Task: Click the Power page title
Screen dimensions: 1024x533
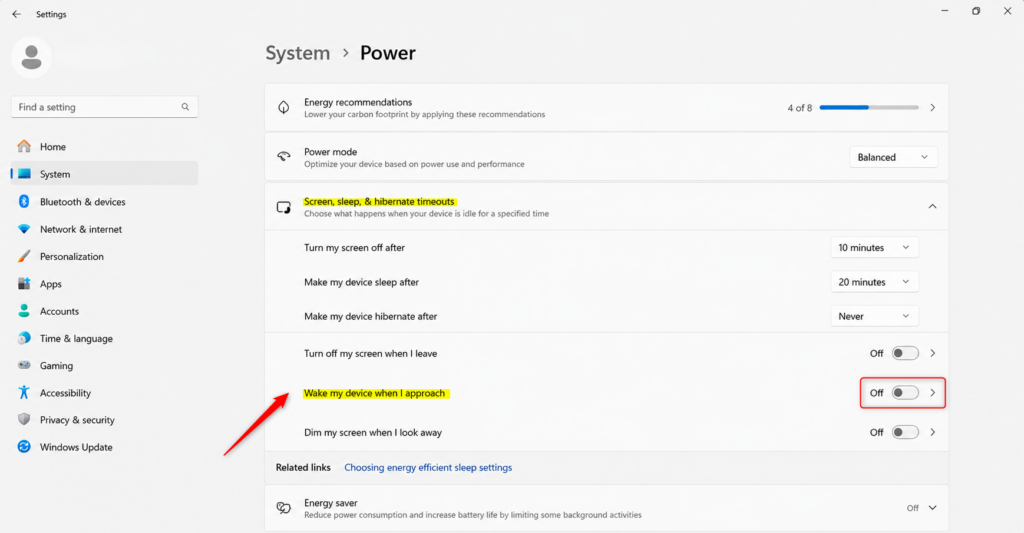Action: click(387, 53)
